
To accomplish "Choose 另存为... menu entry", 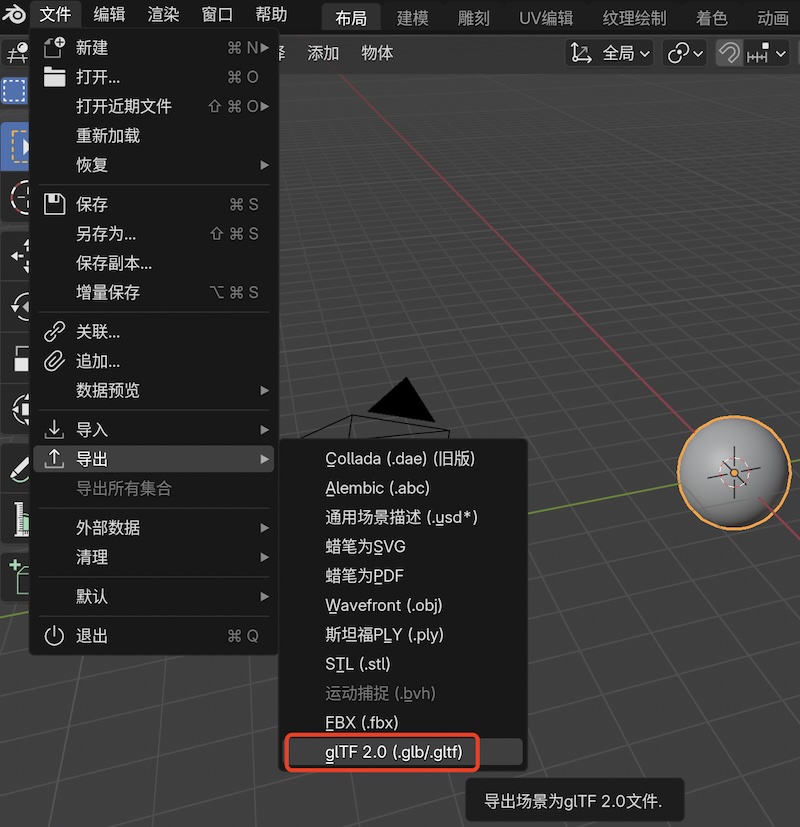I will point(153,234).
